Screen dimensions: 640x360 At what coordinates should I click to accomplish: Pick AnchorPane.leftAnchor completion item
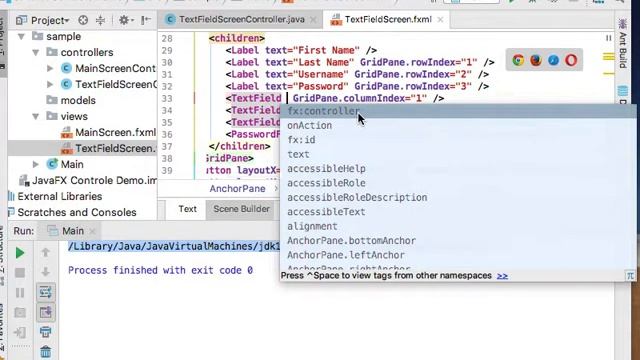458,255
